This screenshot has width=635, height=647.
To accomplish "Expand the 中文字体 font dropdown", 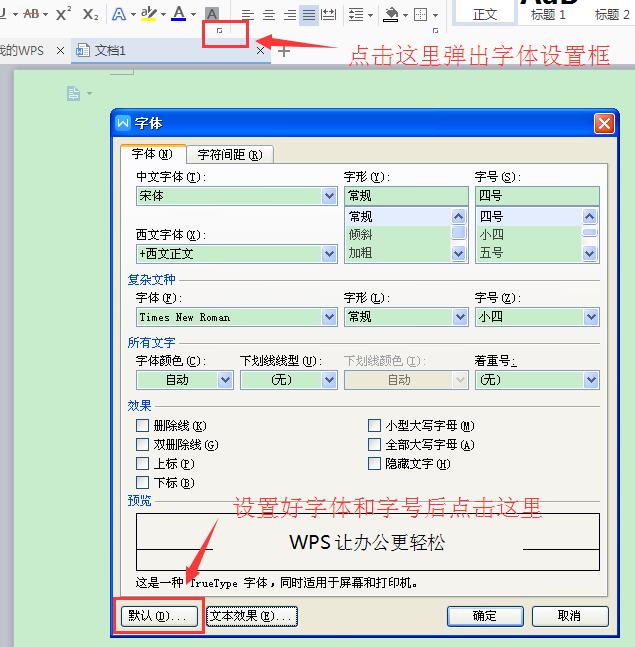I will pyautogui.click(x=329, y=197).
